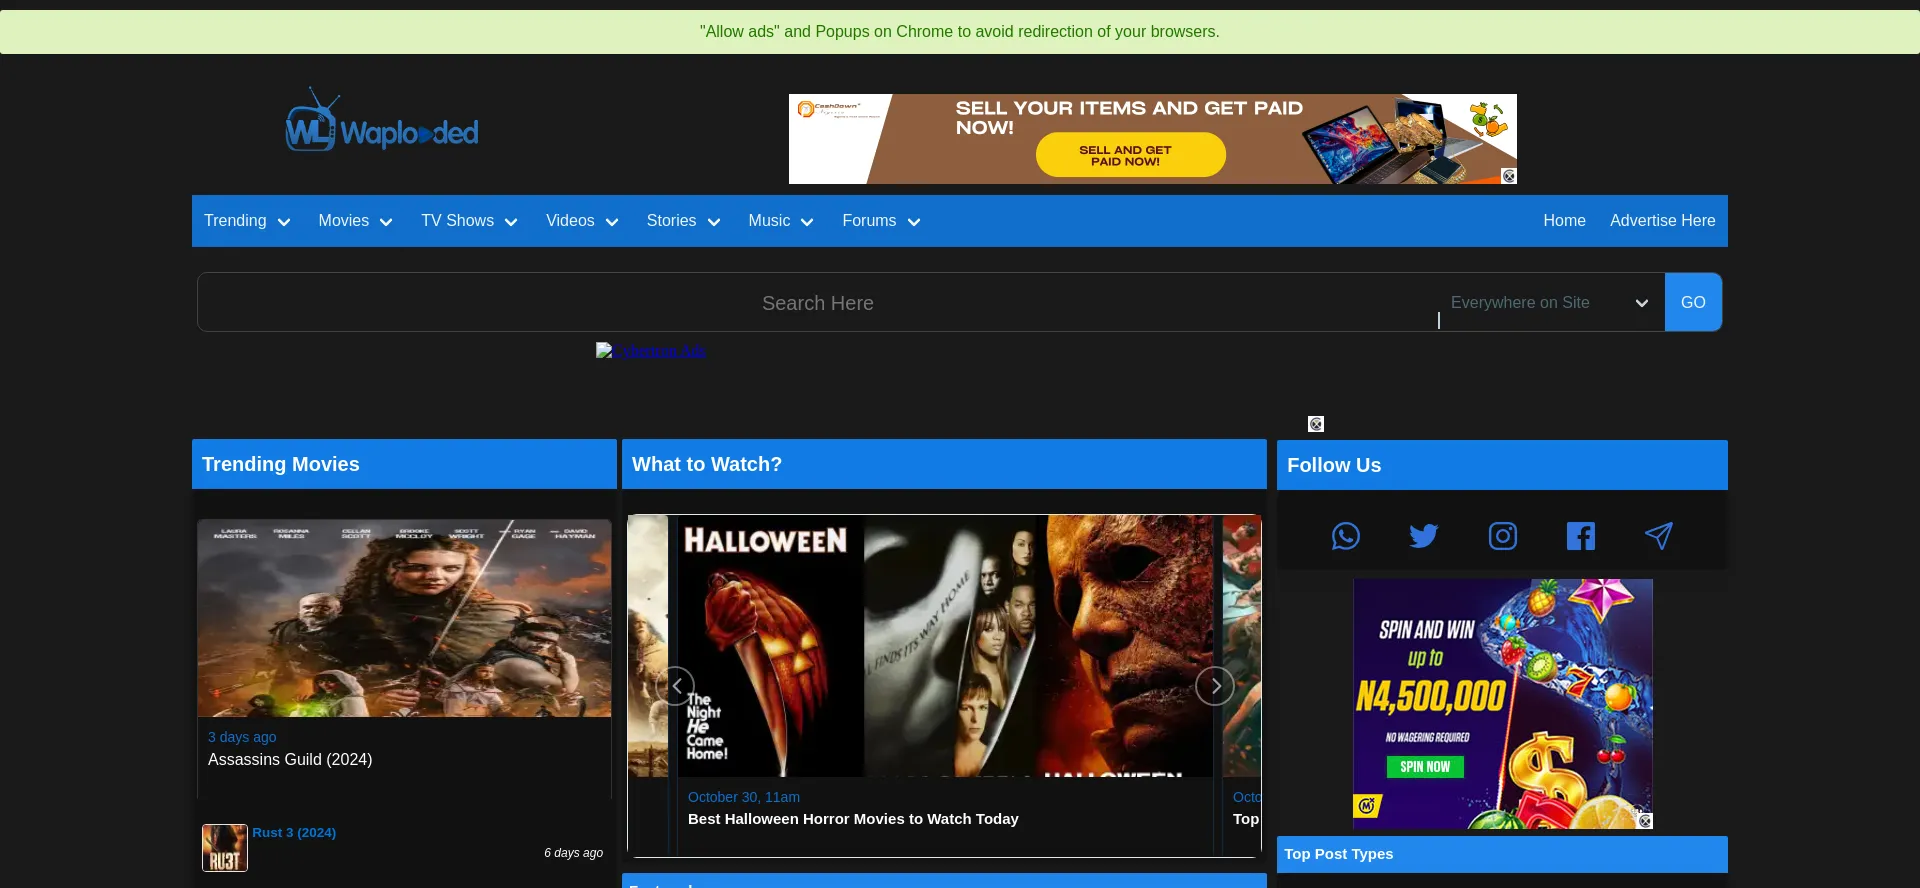
Task: Open the Waploaded logo homepage link
Action: (382, 121)
